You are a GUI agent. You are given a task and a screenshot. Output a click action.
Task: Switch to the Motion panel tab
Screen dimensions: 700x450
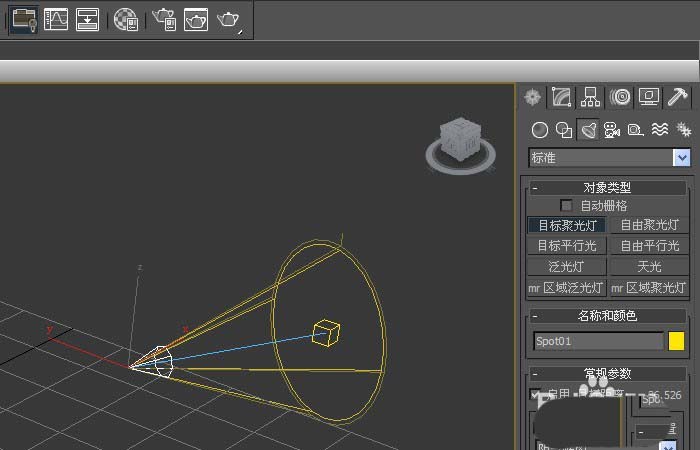(x=620, y=96)
